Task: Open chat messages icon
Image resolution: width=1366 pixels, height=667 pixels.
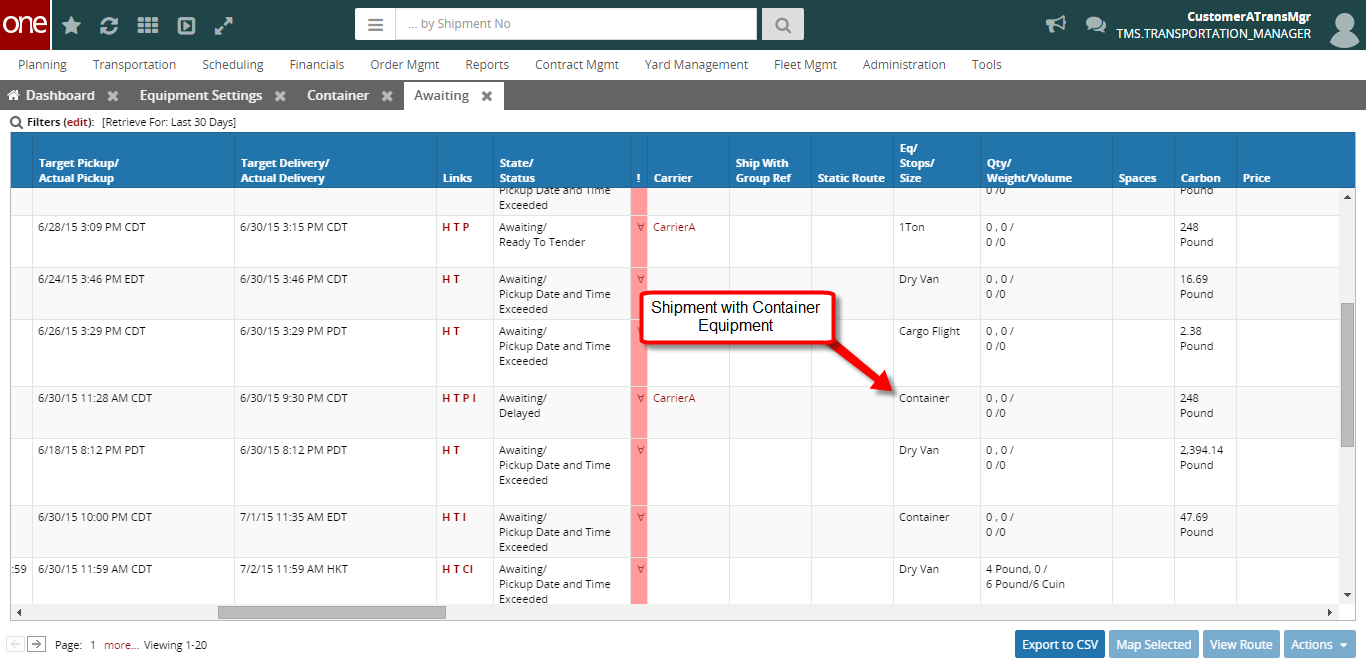Action: click(1096, 25)
